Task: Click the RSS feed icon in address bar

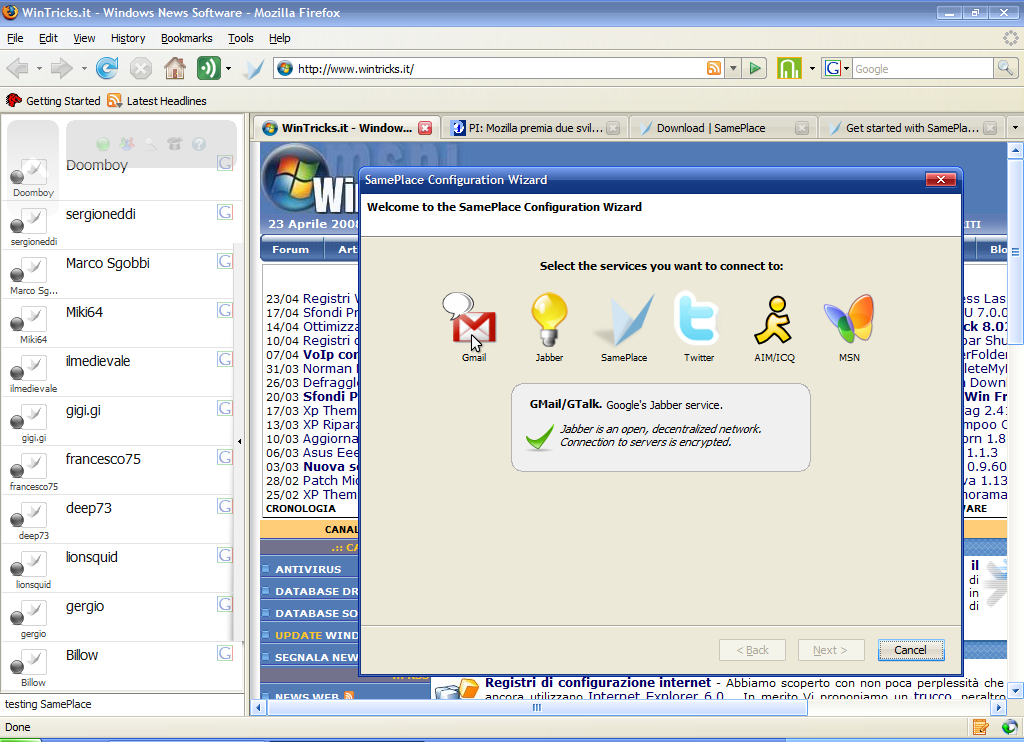Action: click(714, 68)
